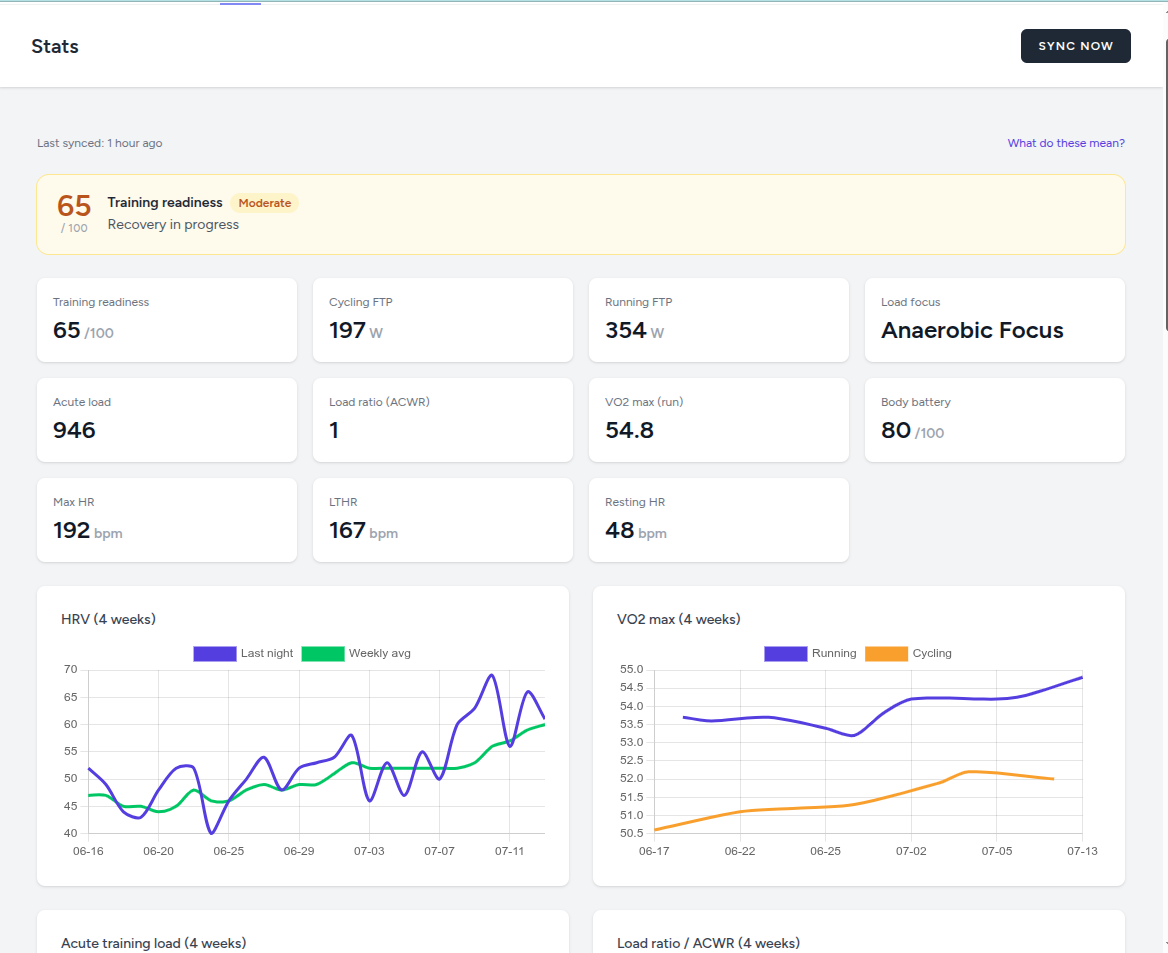Click the Max HR value 192 bpm

tap(88, 531)
